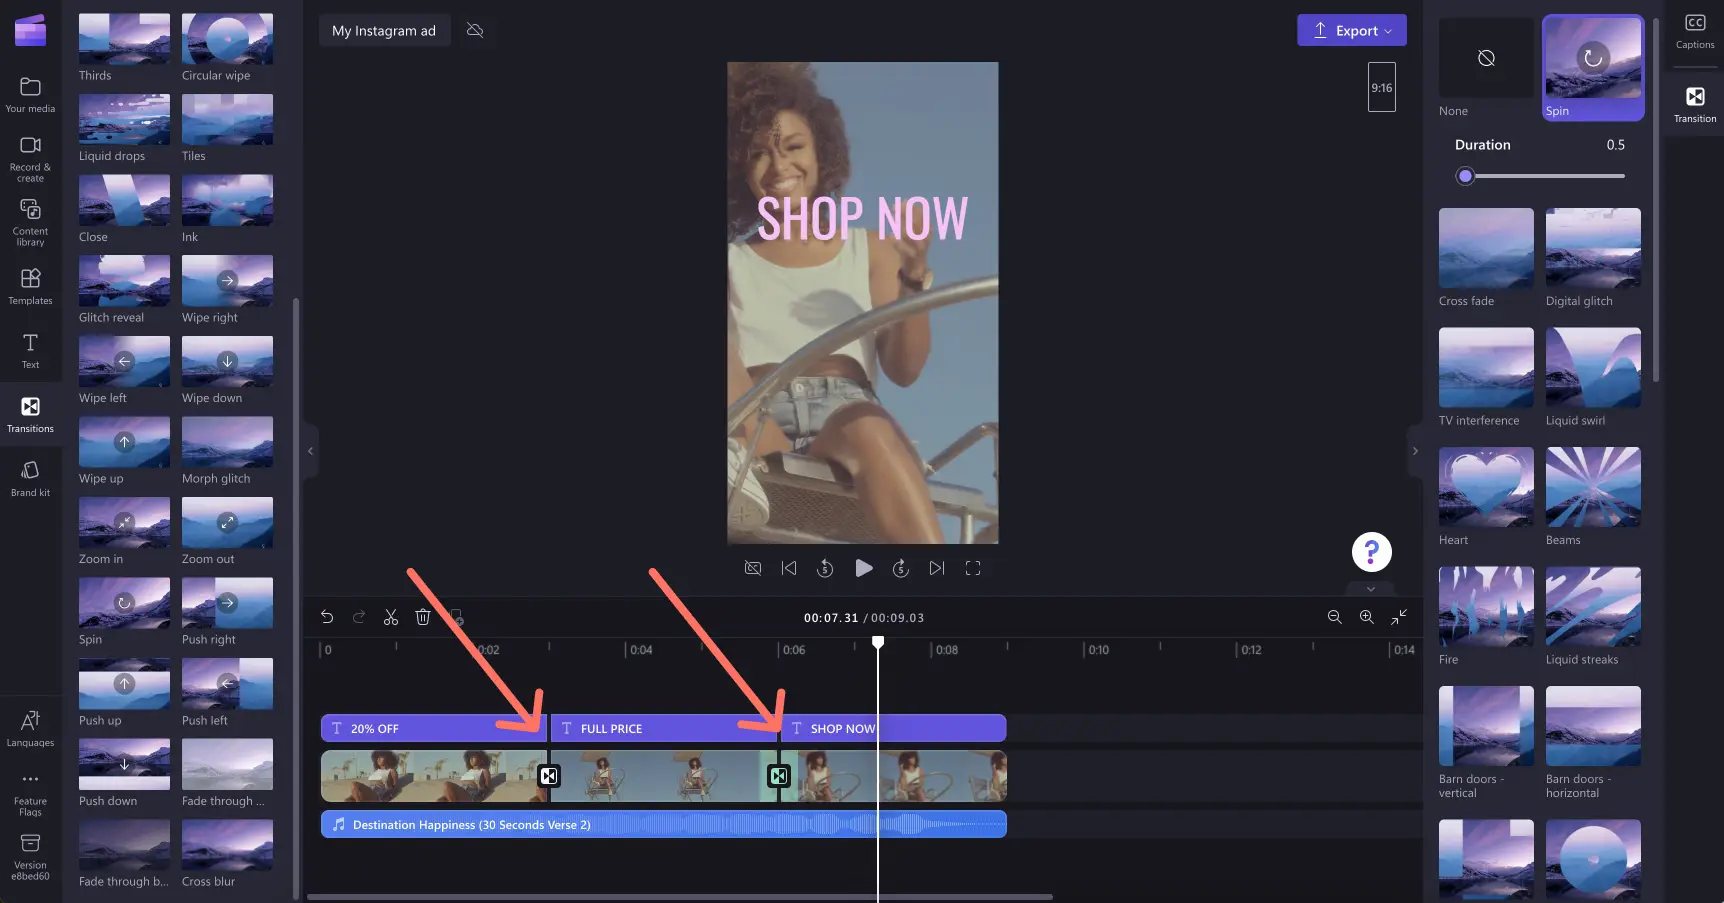Image resolution: width=1724 pixels, height=903 pixels.
Task: Click the Undo icon in the timeline toolbar
Action: coord(327,617)
